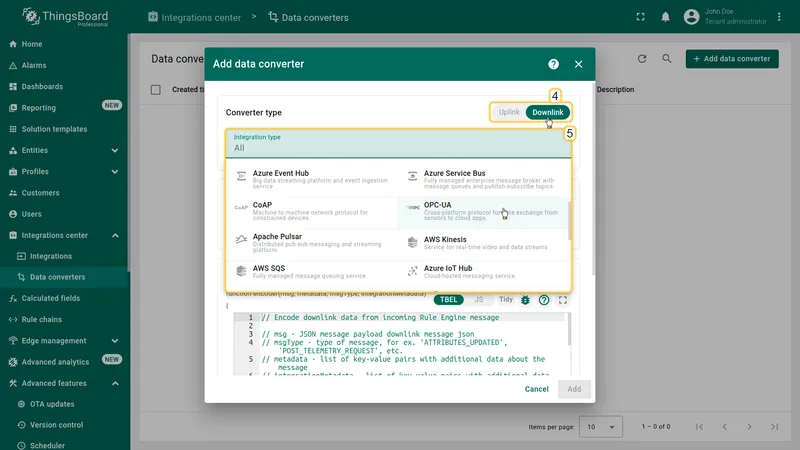Choose Azure Service Bus integration
The height and width of the screenshot is (450, 800).
(483, 180)
